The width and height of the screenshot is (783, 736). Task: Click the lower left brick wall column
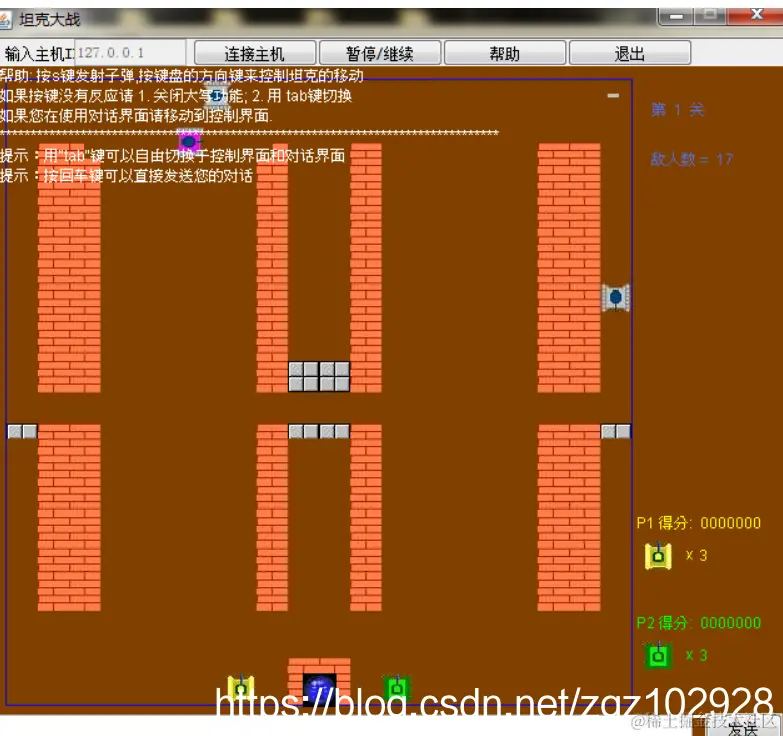(x=69, y=518)
